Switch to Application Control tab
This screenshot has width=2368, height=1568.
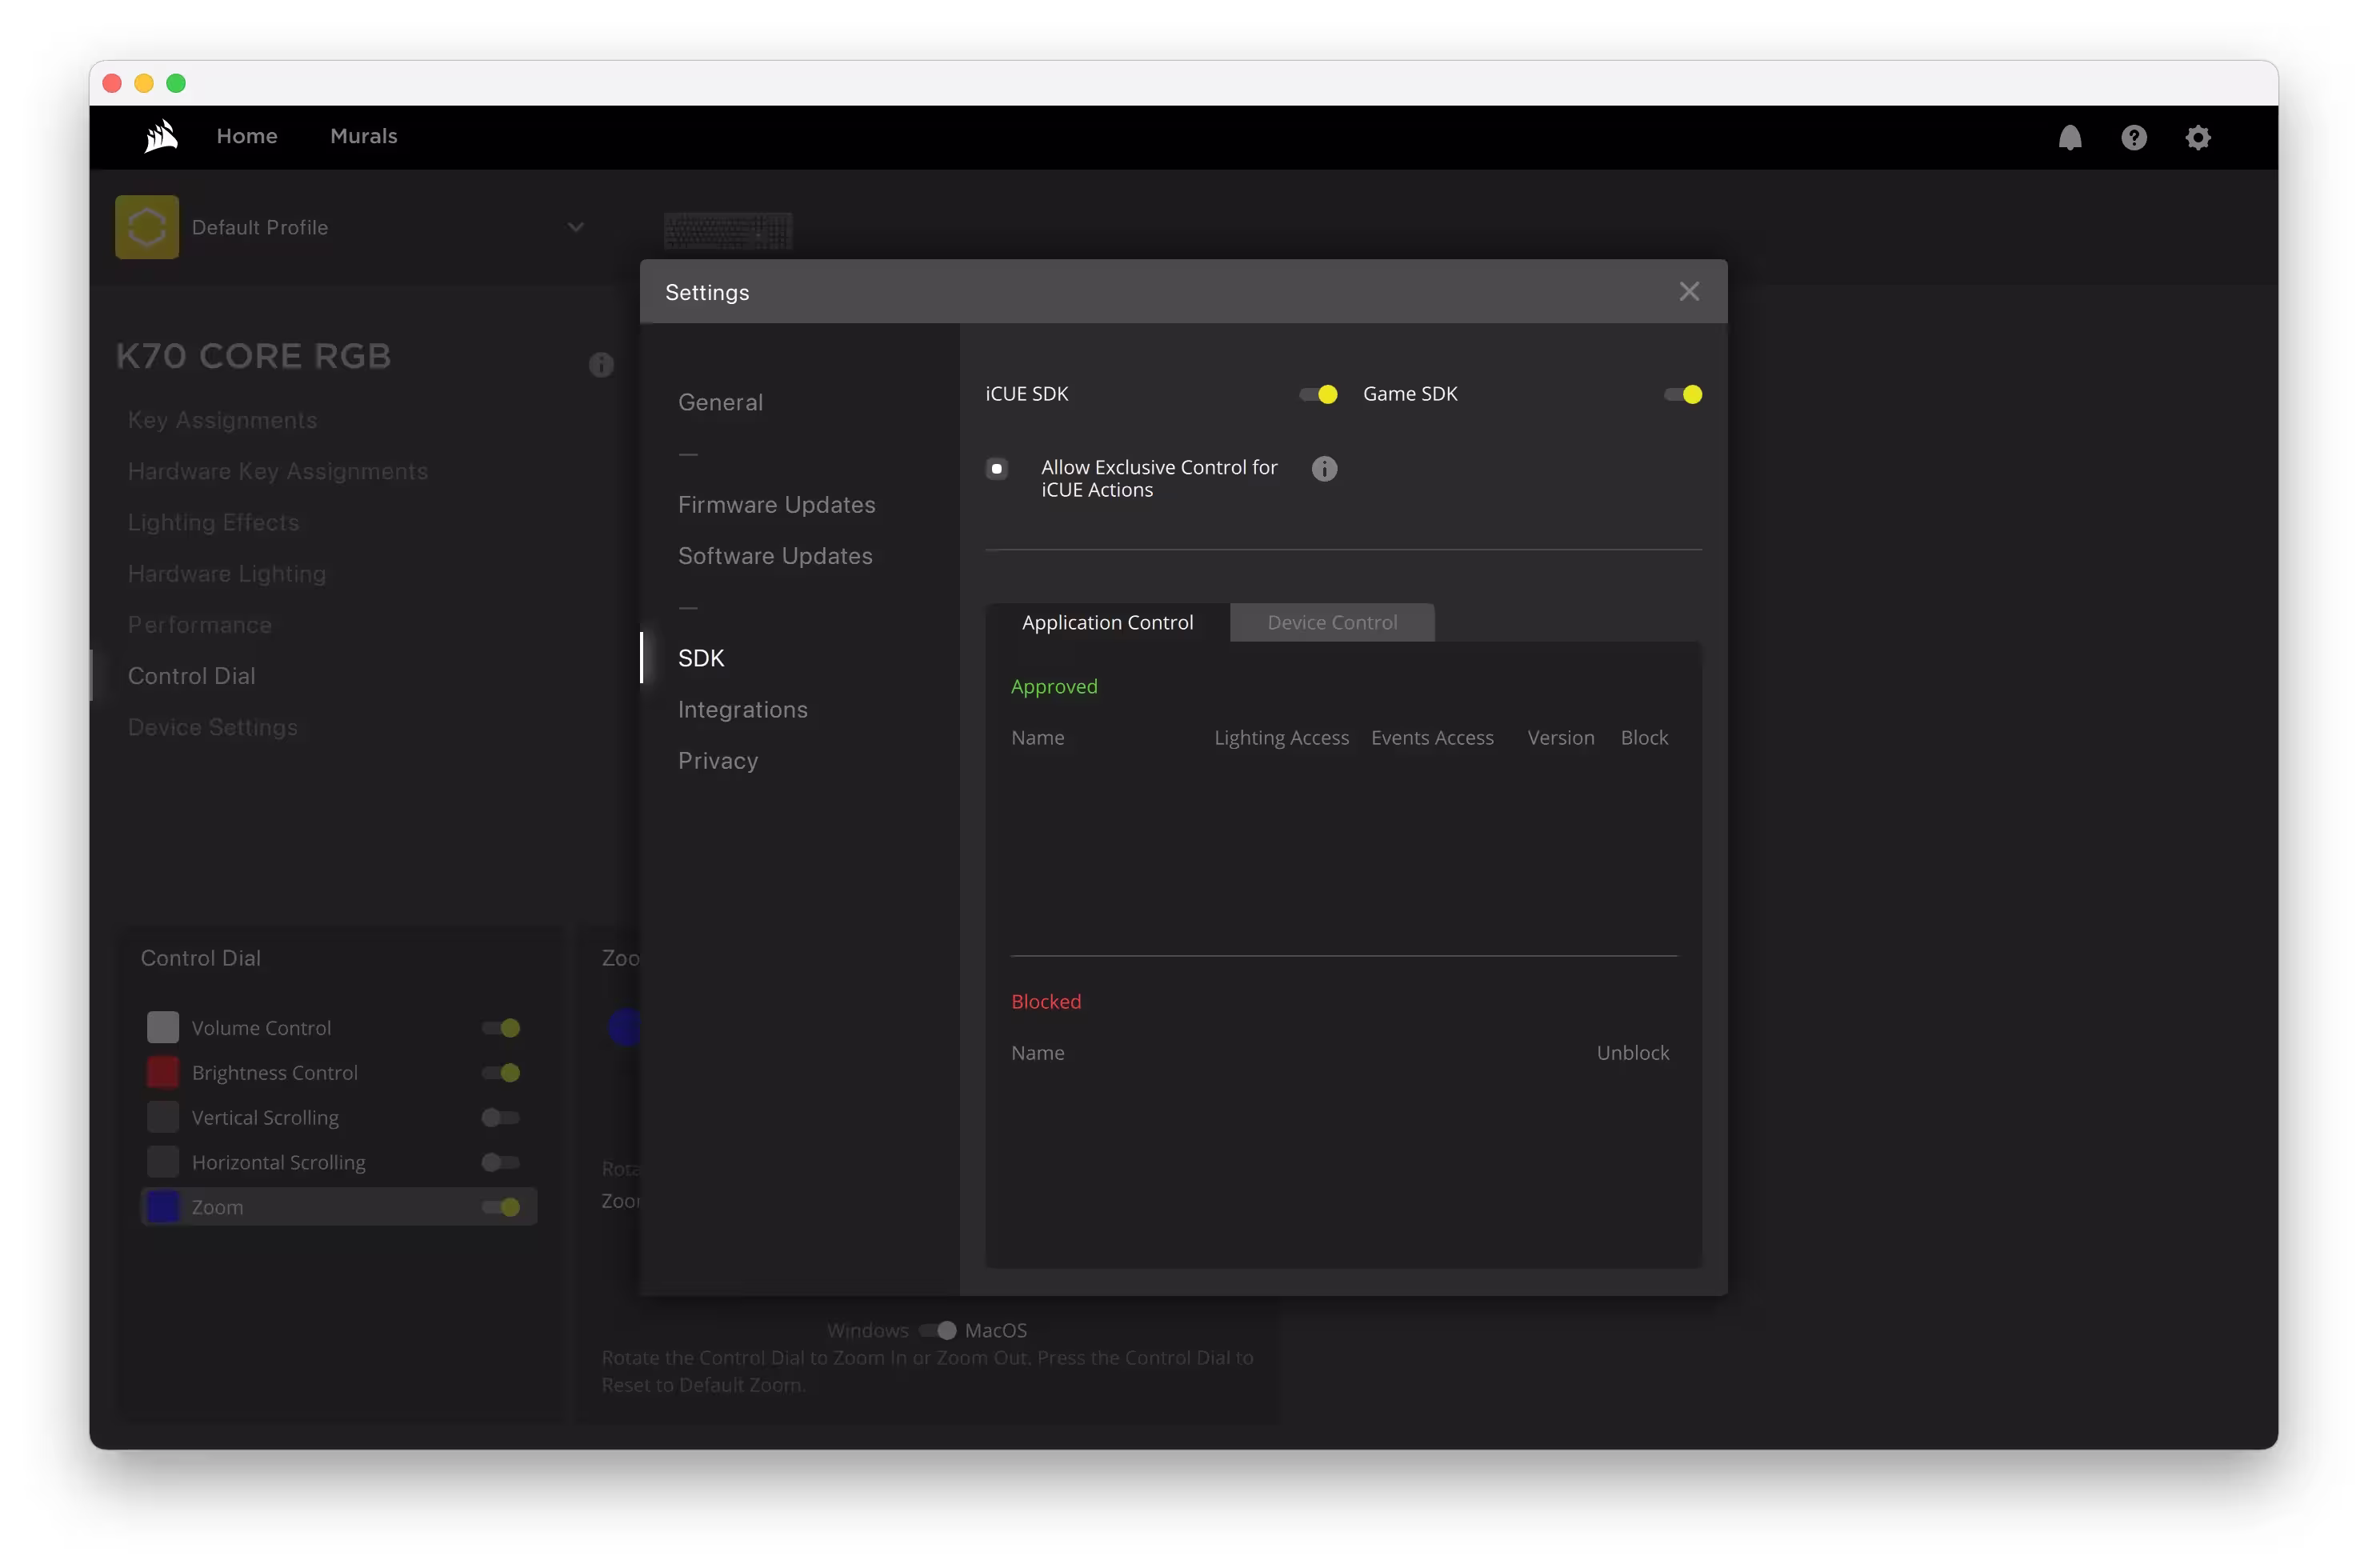(x=1108, y=622)
